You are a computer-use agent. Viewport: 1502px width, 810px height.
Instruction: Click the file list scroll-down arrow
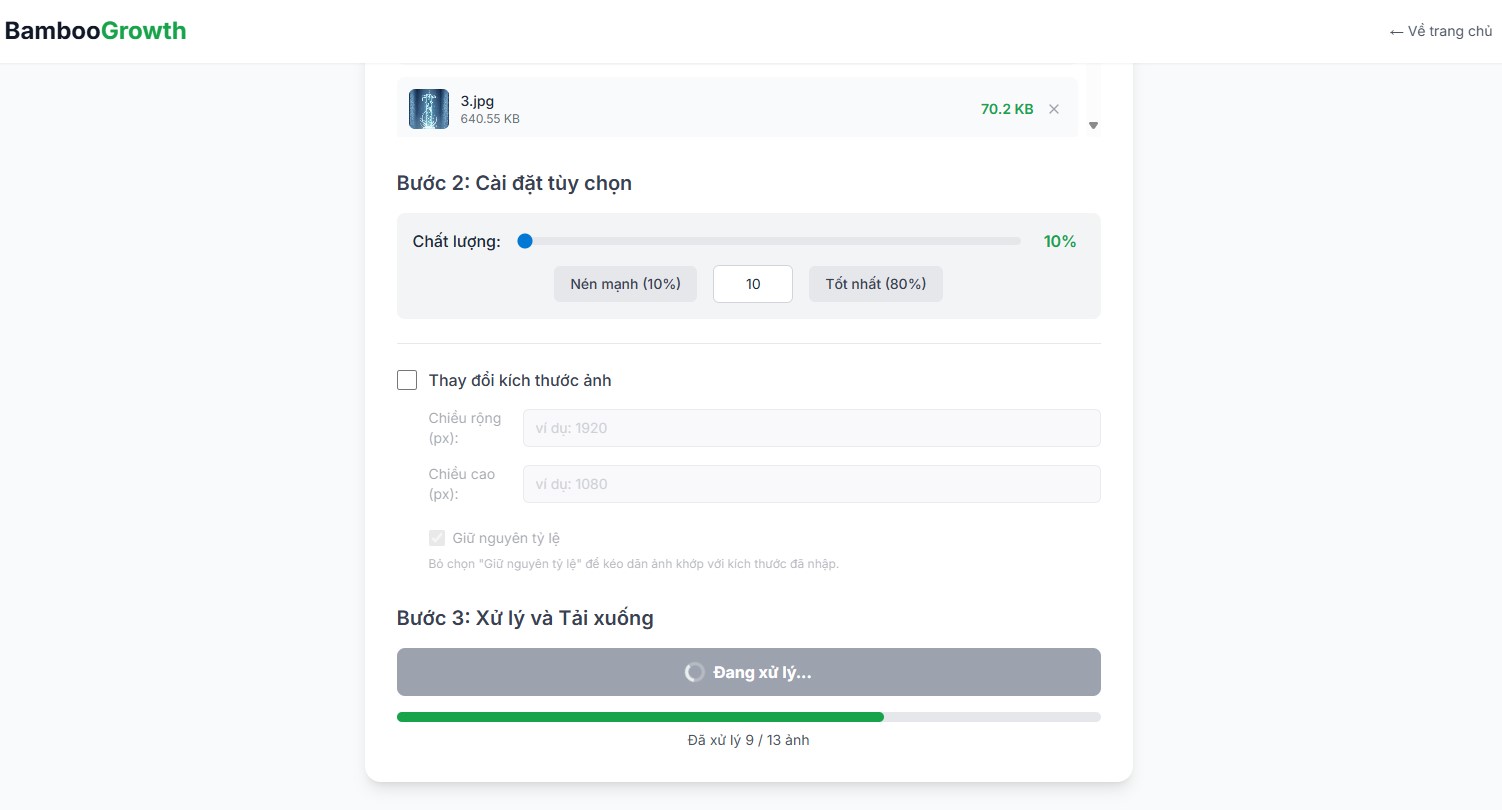click(1093, 125)
